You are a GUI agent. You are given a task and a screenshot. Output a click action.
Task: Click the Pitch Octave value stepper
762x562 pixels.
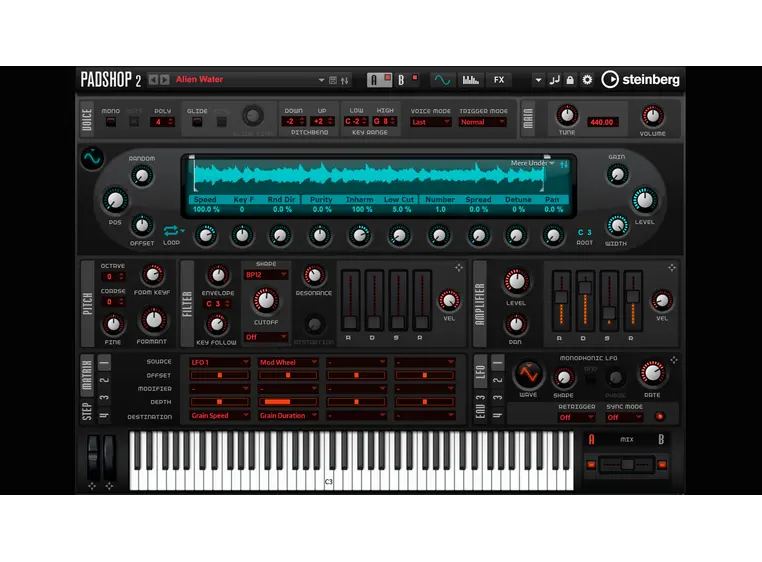(x=113, y=277)
